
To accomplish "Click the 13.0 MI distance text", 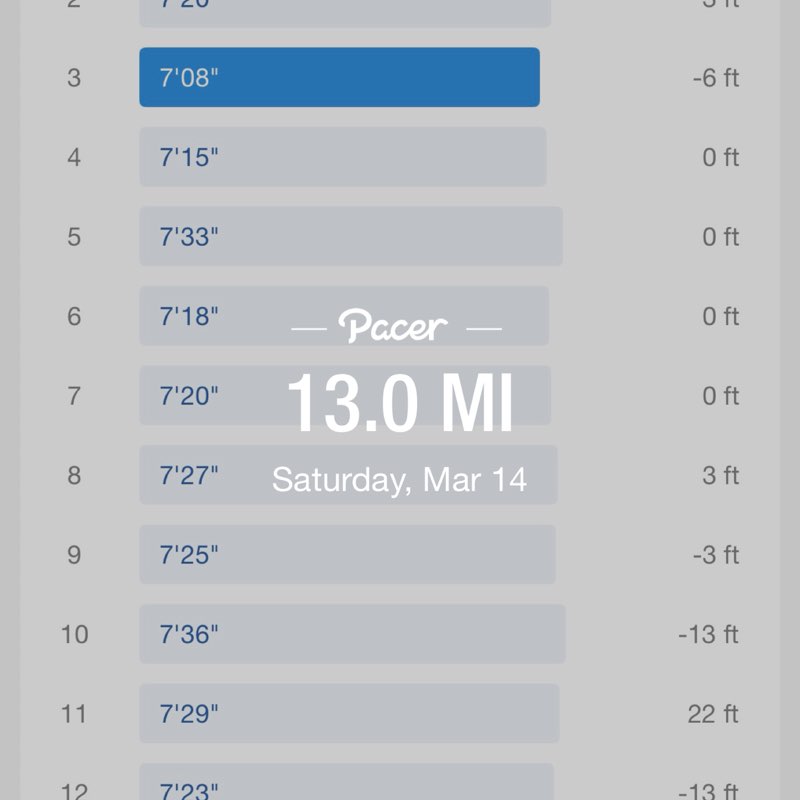I will tap(400, 405).
